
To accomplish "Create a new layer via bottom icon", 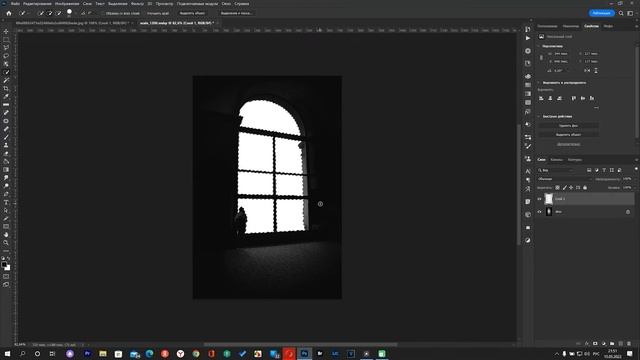I will point(621,344).
